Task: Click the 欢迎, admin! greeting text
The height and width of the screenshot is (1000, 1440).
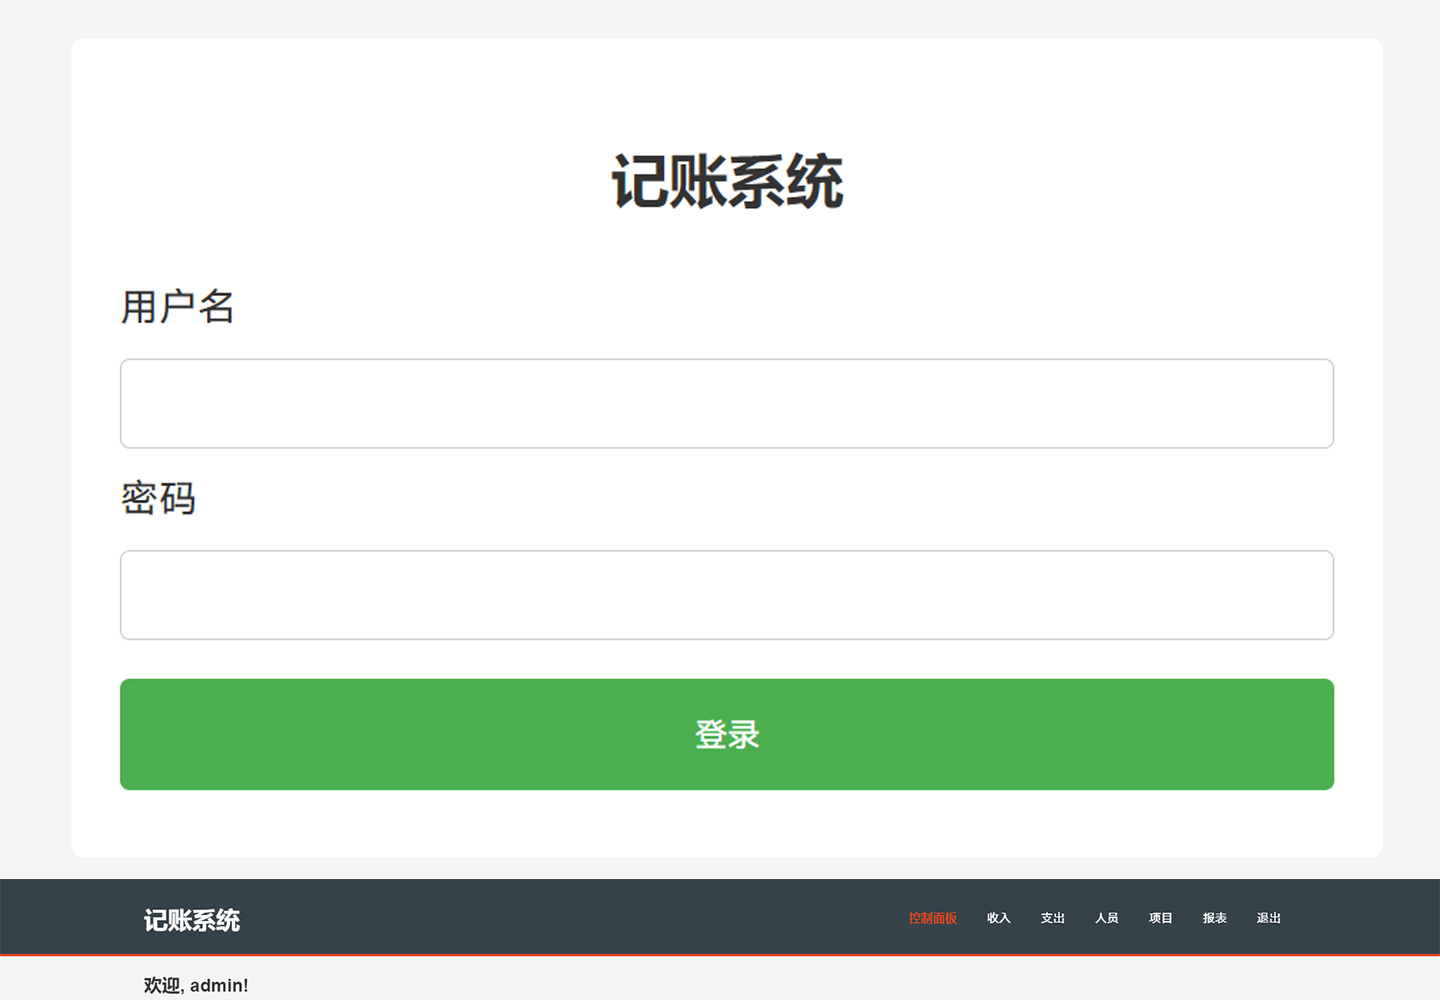Action: 196,985
